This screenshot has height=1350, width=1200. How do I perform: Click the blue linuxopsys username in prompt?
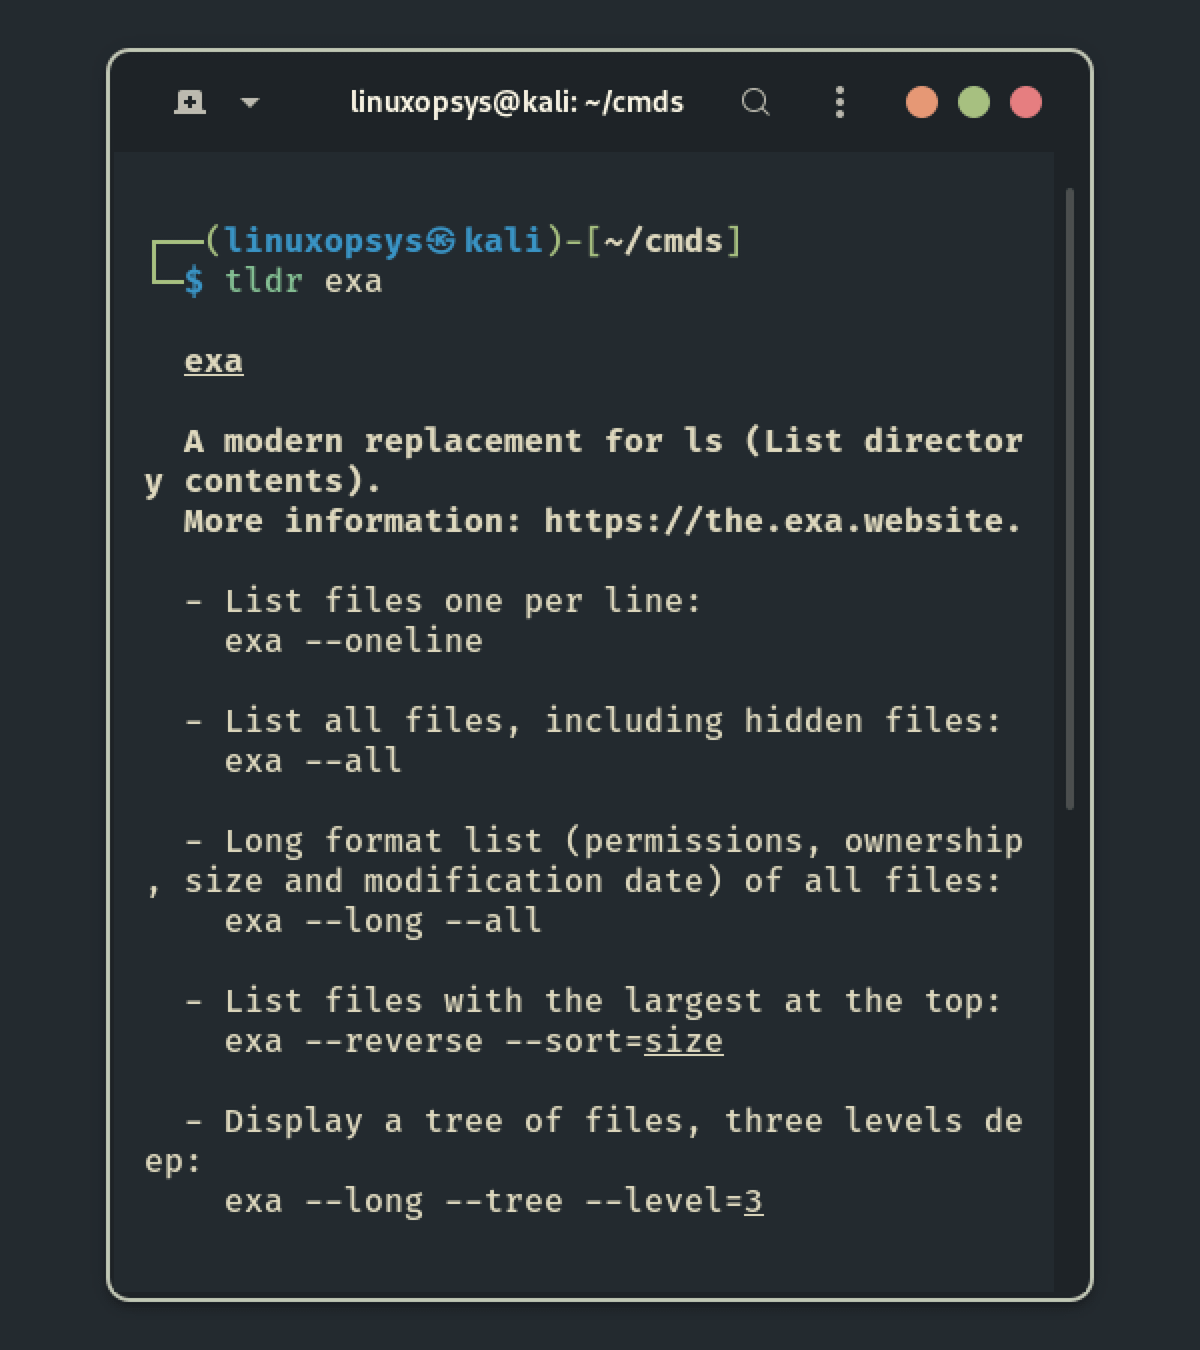323,241
